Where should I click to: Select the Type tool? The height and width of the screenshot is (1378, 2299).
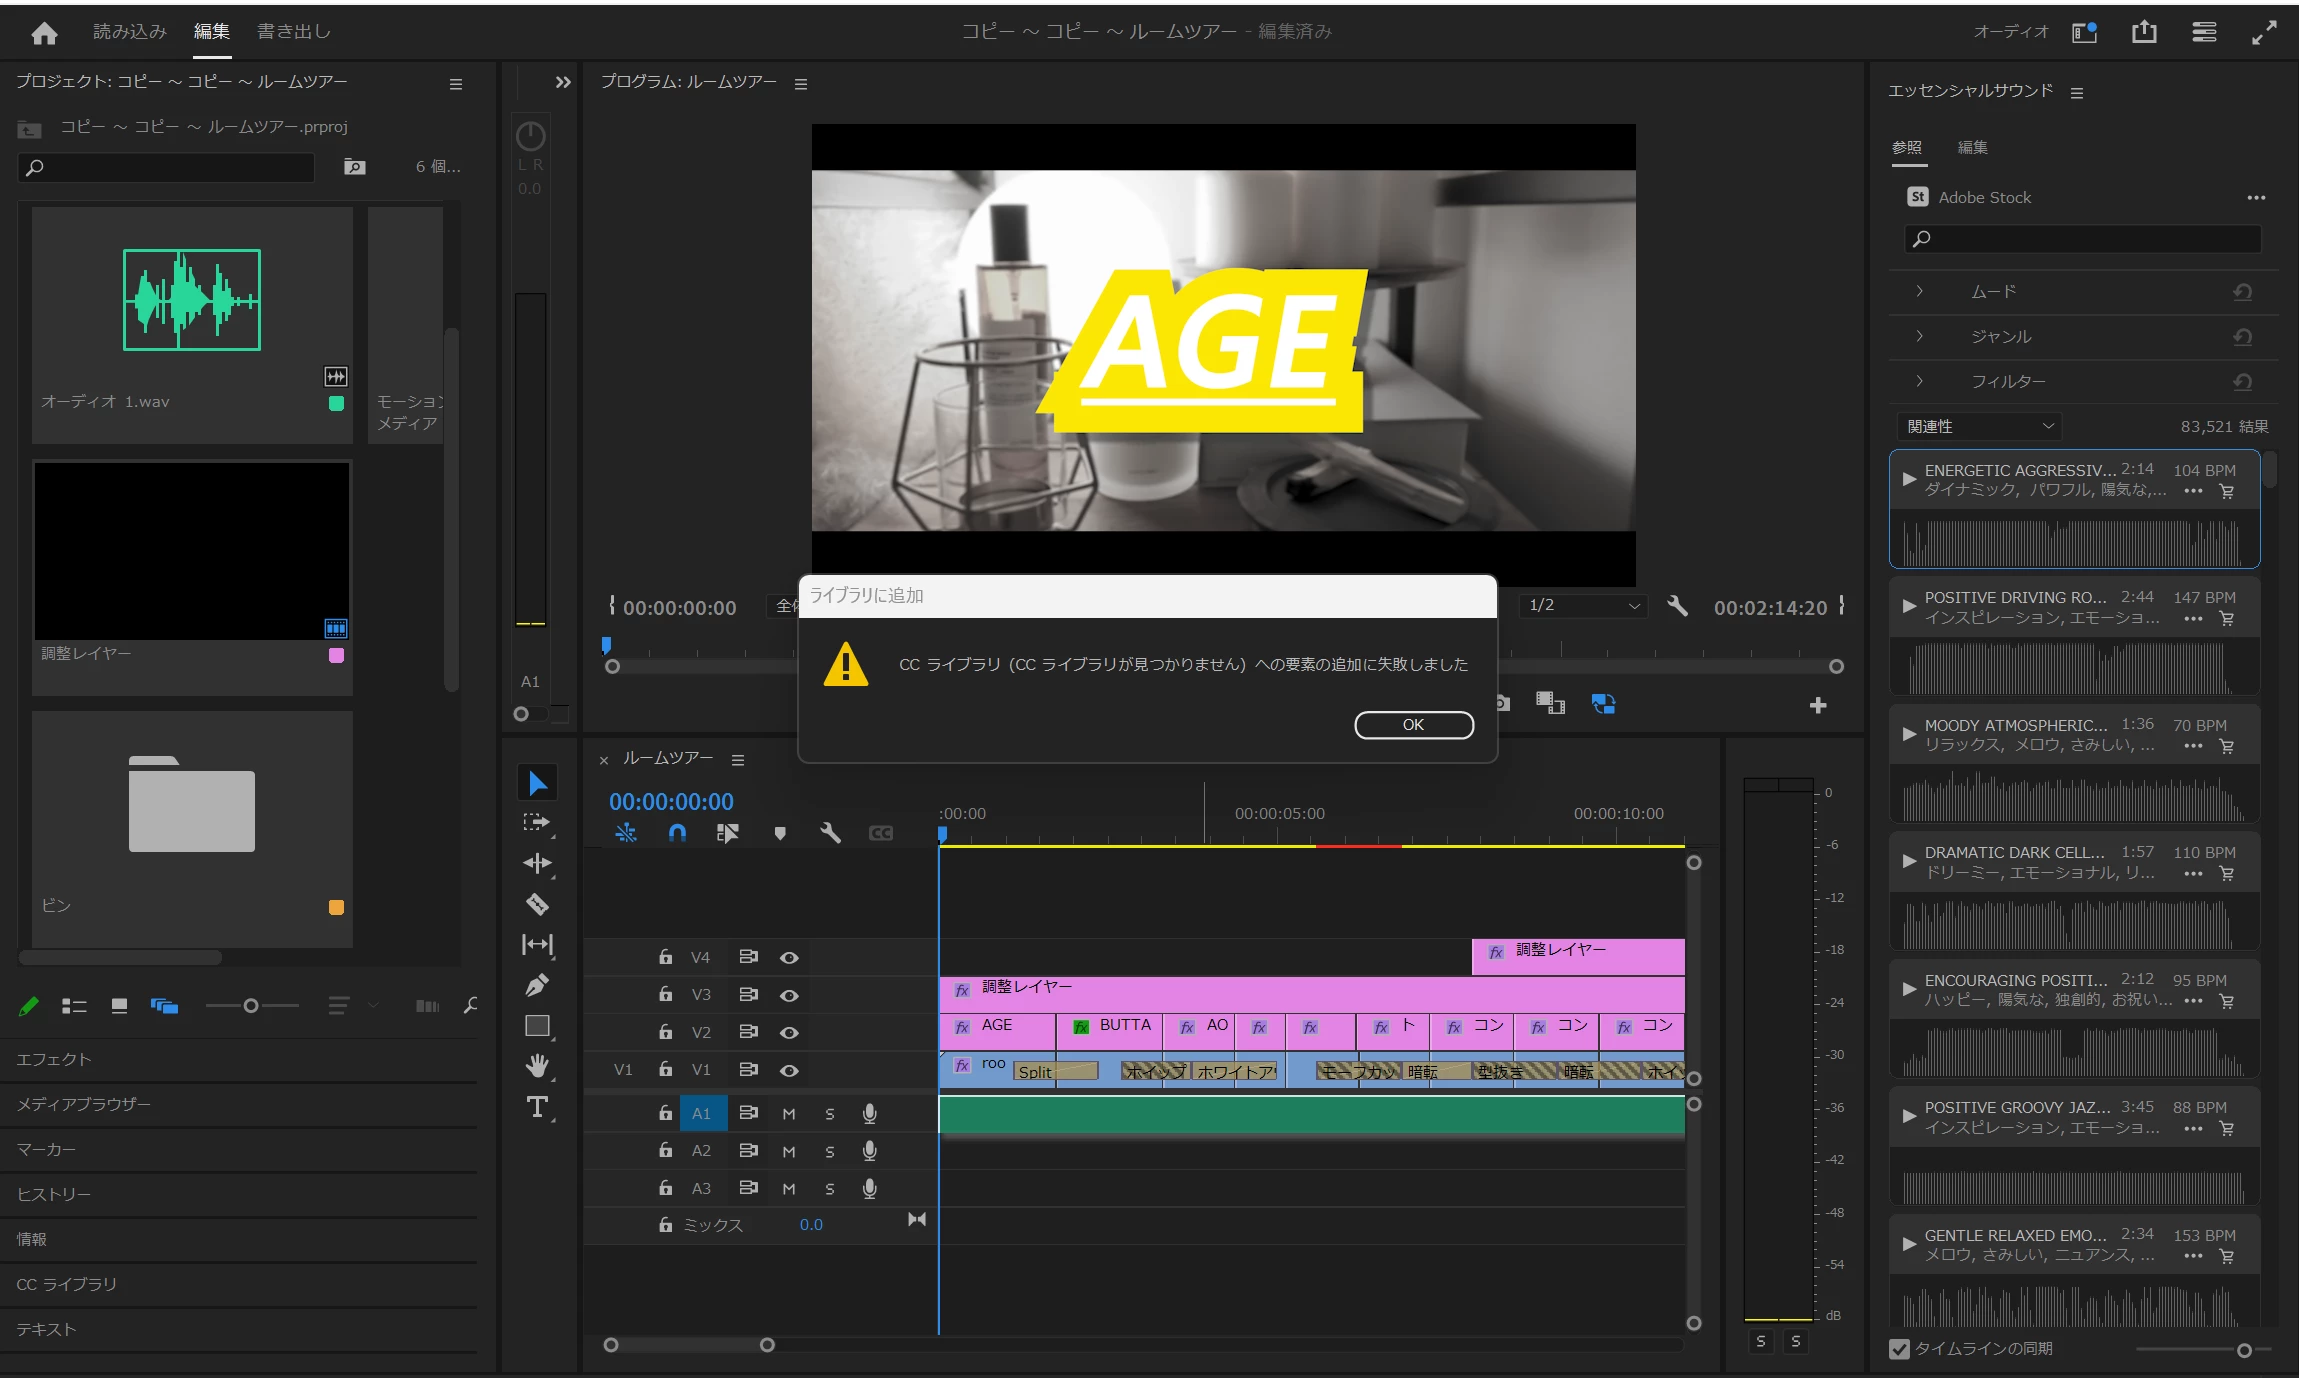pos(537,1107)
